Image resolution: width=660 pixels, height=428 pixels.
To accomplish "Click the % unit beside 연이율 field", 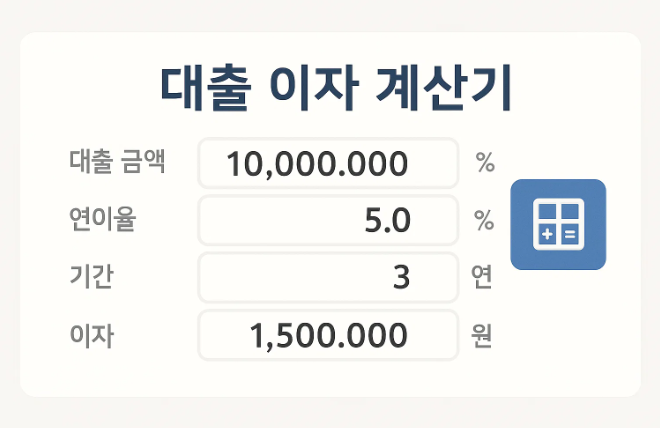I will tap(484, 220).
